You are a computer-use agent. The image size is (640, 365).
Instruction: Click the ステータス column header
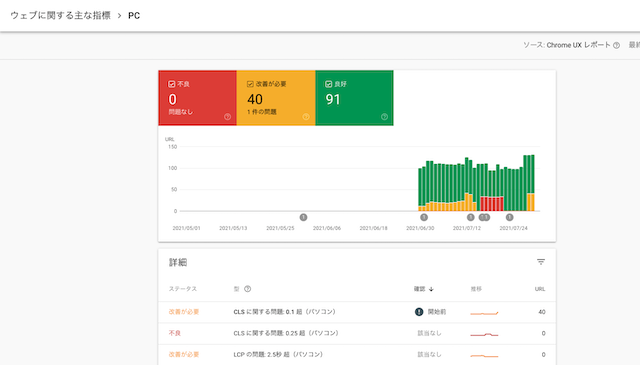tap(183, 289)
